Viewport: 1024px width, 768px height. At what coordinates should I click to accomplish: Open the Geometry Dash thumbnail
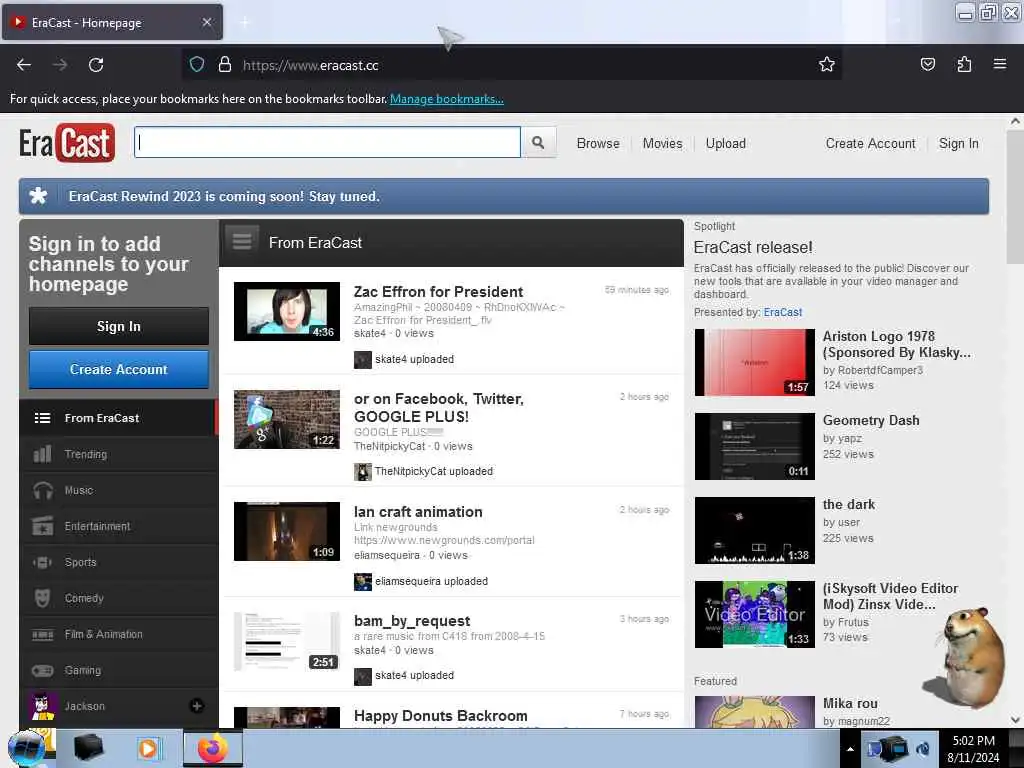click(x=754, y=446)
